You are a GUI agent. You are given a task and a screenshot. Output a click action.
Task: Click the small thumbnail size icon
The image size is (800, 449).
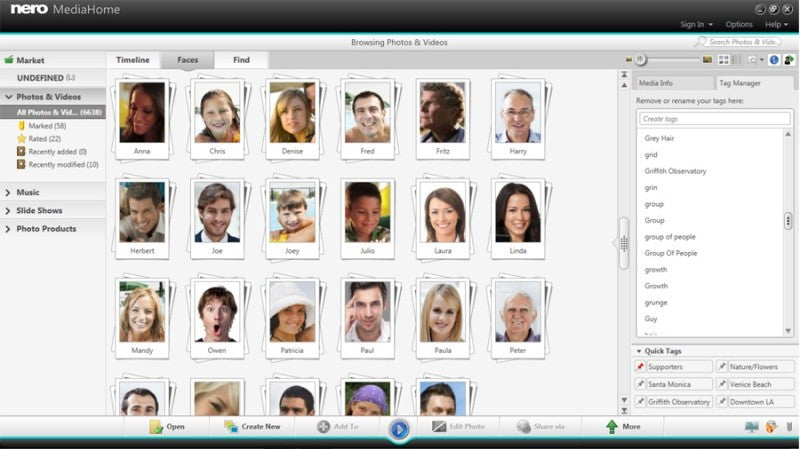(629, 60)
